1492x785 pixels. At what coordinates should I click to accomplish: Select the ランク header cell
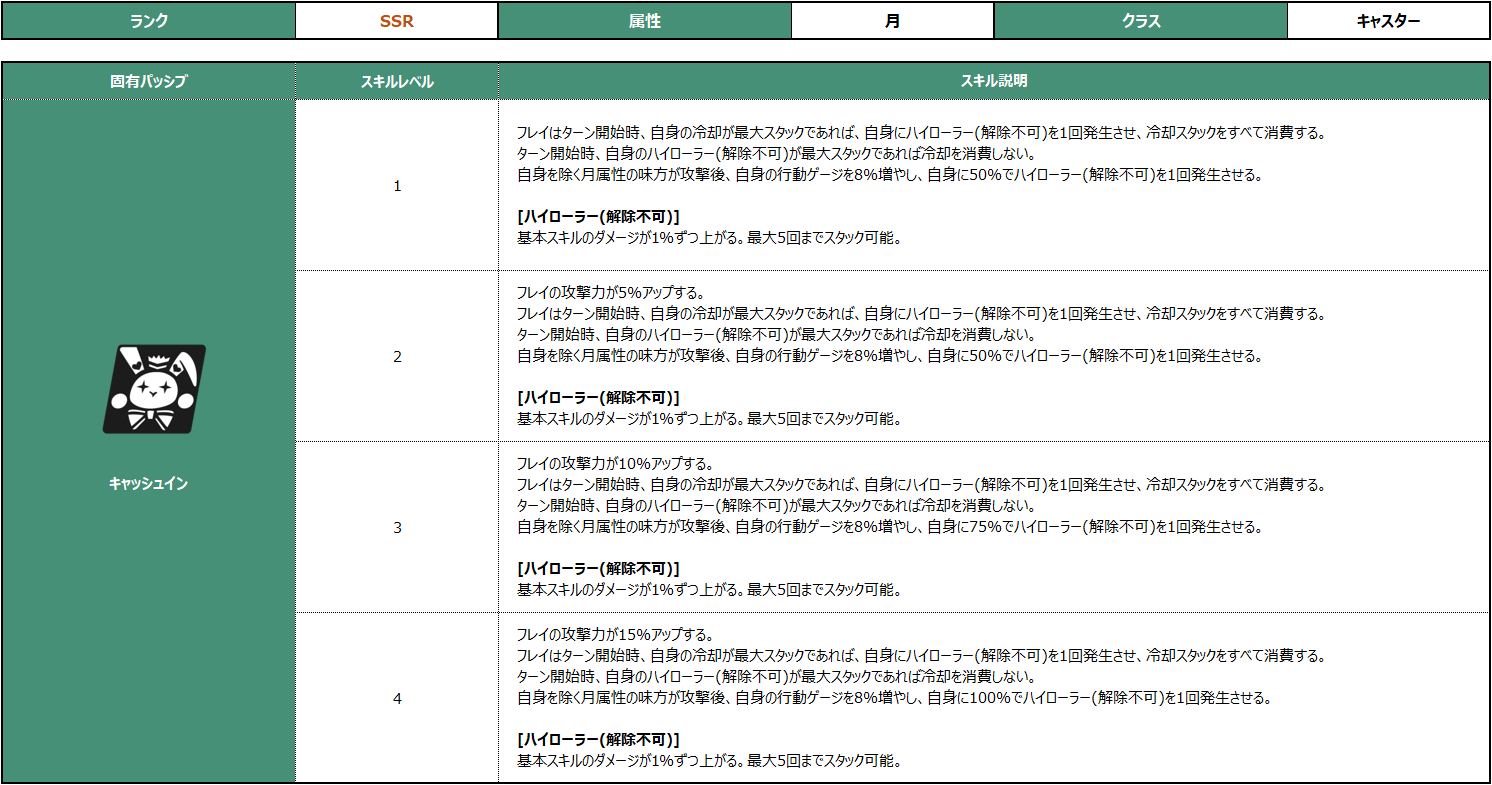coord(148,21)
